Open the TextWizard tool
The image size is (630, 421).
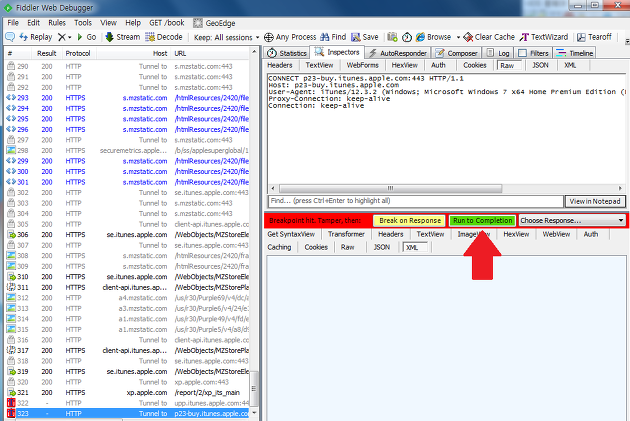click(x=544, y=37)
